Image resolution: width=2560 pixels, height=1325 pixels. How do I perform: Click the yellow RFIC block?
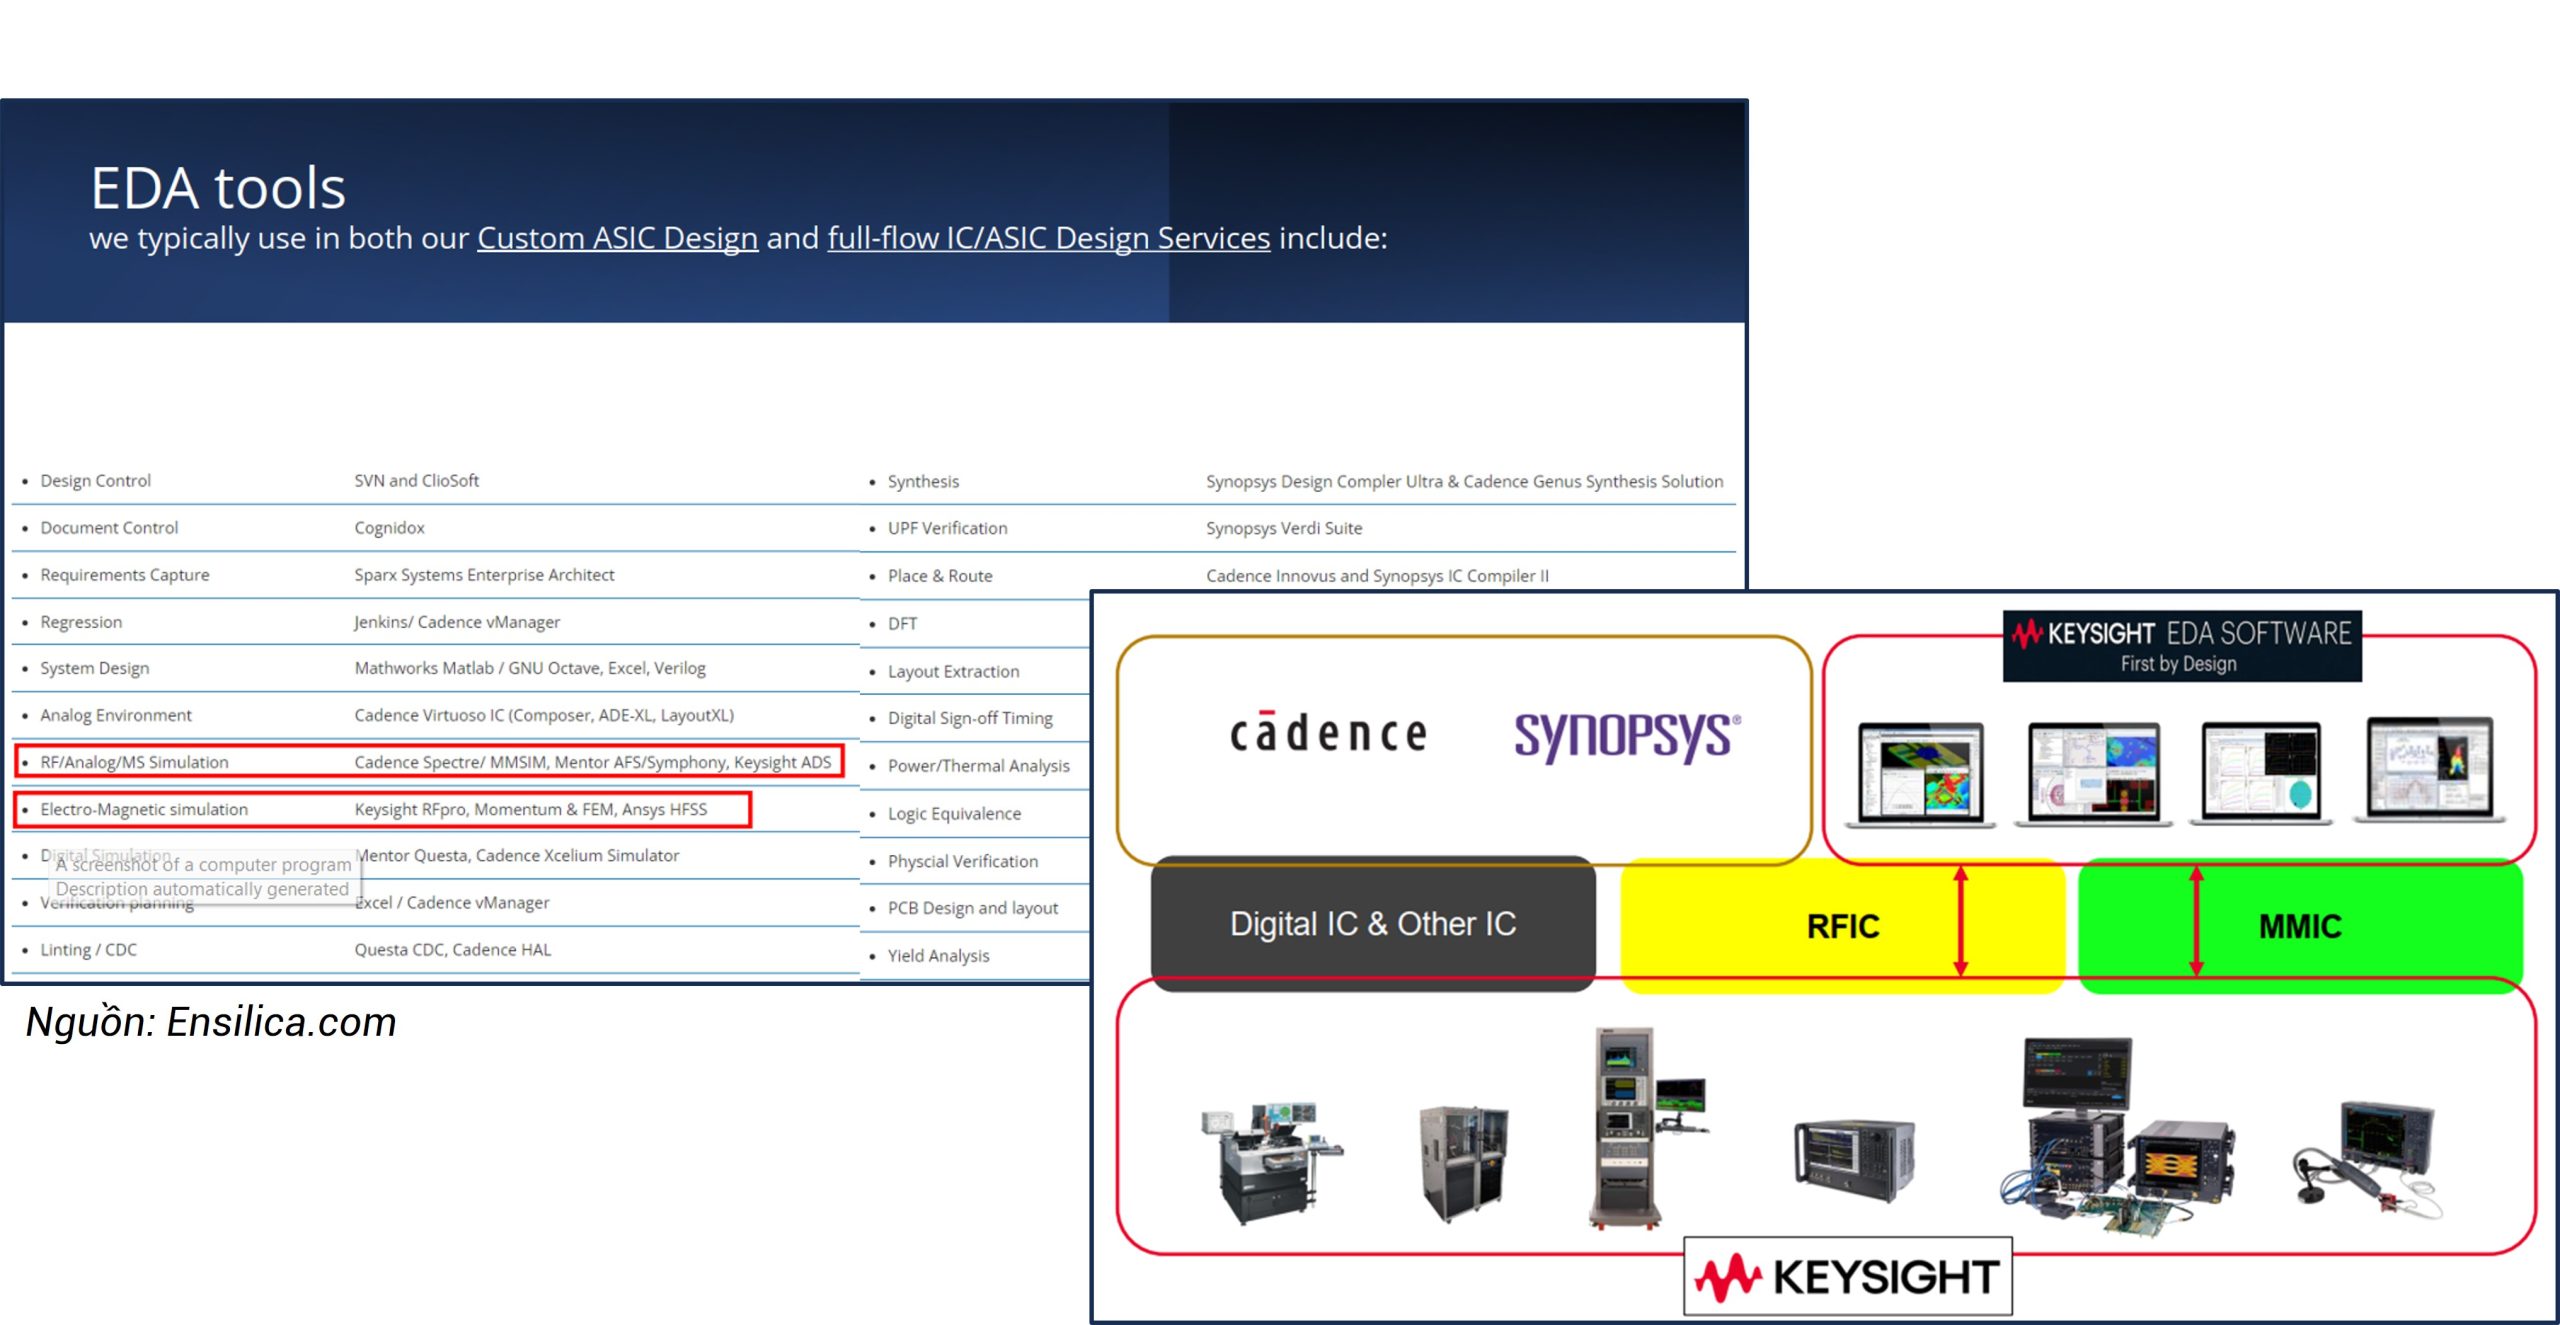(x=1842, y=926)
